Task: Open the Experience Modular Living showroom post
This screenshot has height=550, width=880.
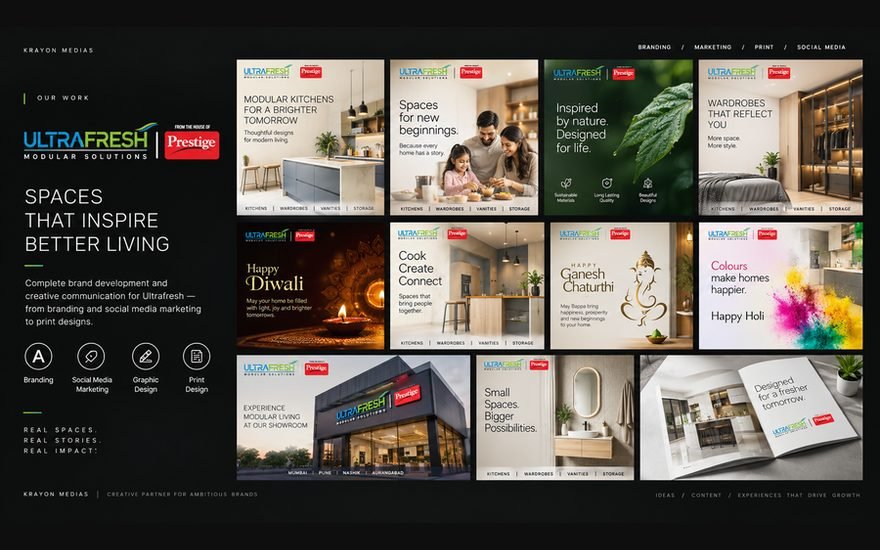Action: 354,418
